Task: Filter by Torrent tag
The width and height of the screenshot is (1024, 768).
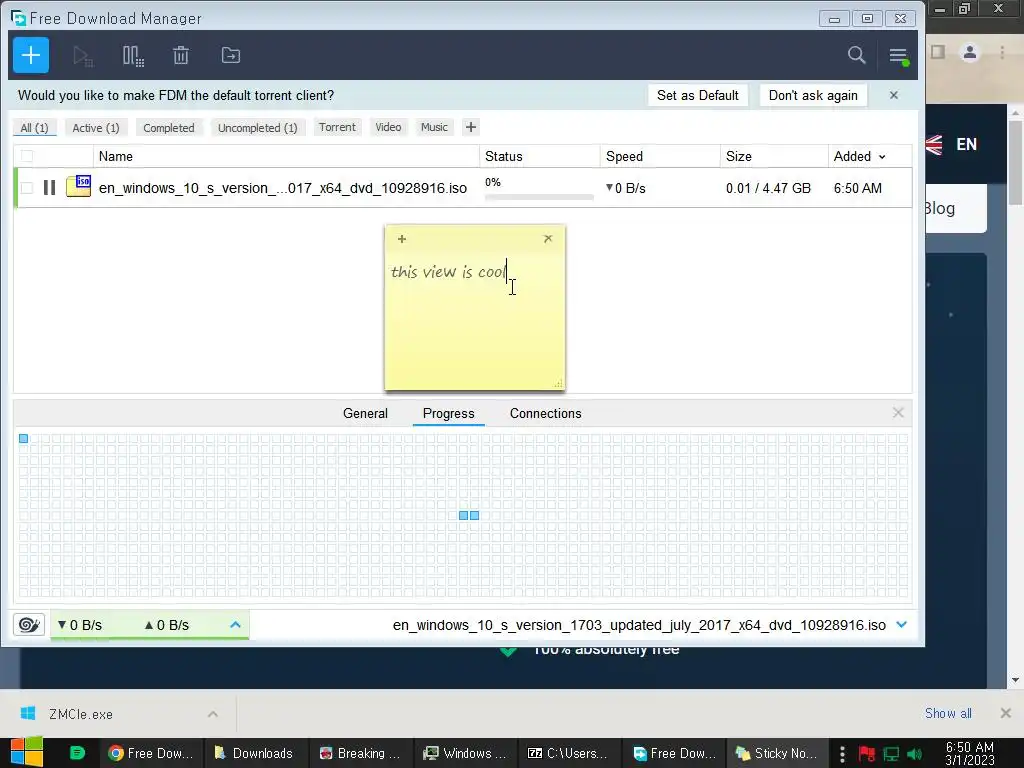Action: pyautogui.click(x=338, y=127)
